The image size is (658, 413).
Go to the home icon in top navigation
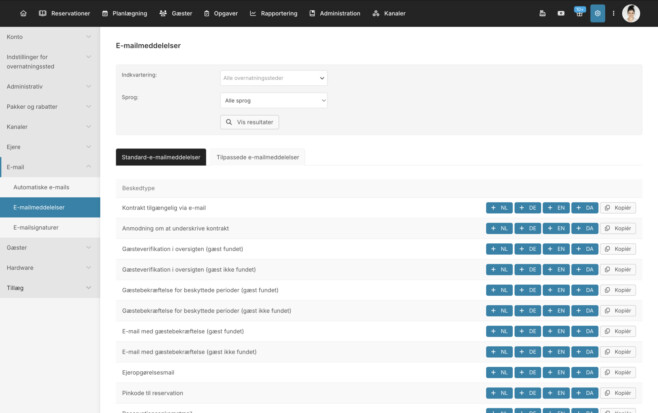24,13
